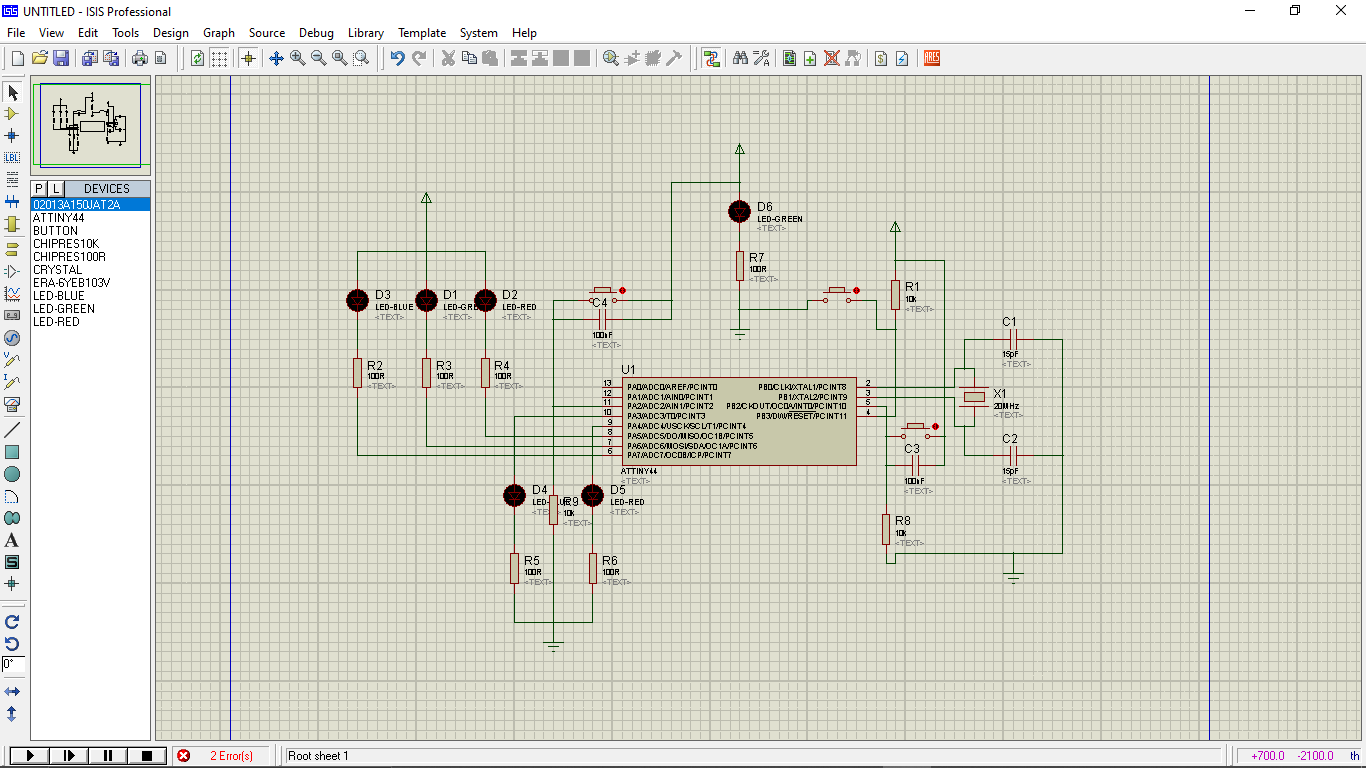The height and width of the screenshot is (768, 1366).
Task: Flip vertically with the Y-mirror button
Action: (12, 713)
